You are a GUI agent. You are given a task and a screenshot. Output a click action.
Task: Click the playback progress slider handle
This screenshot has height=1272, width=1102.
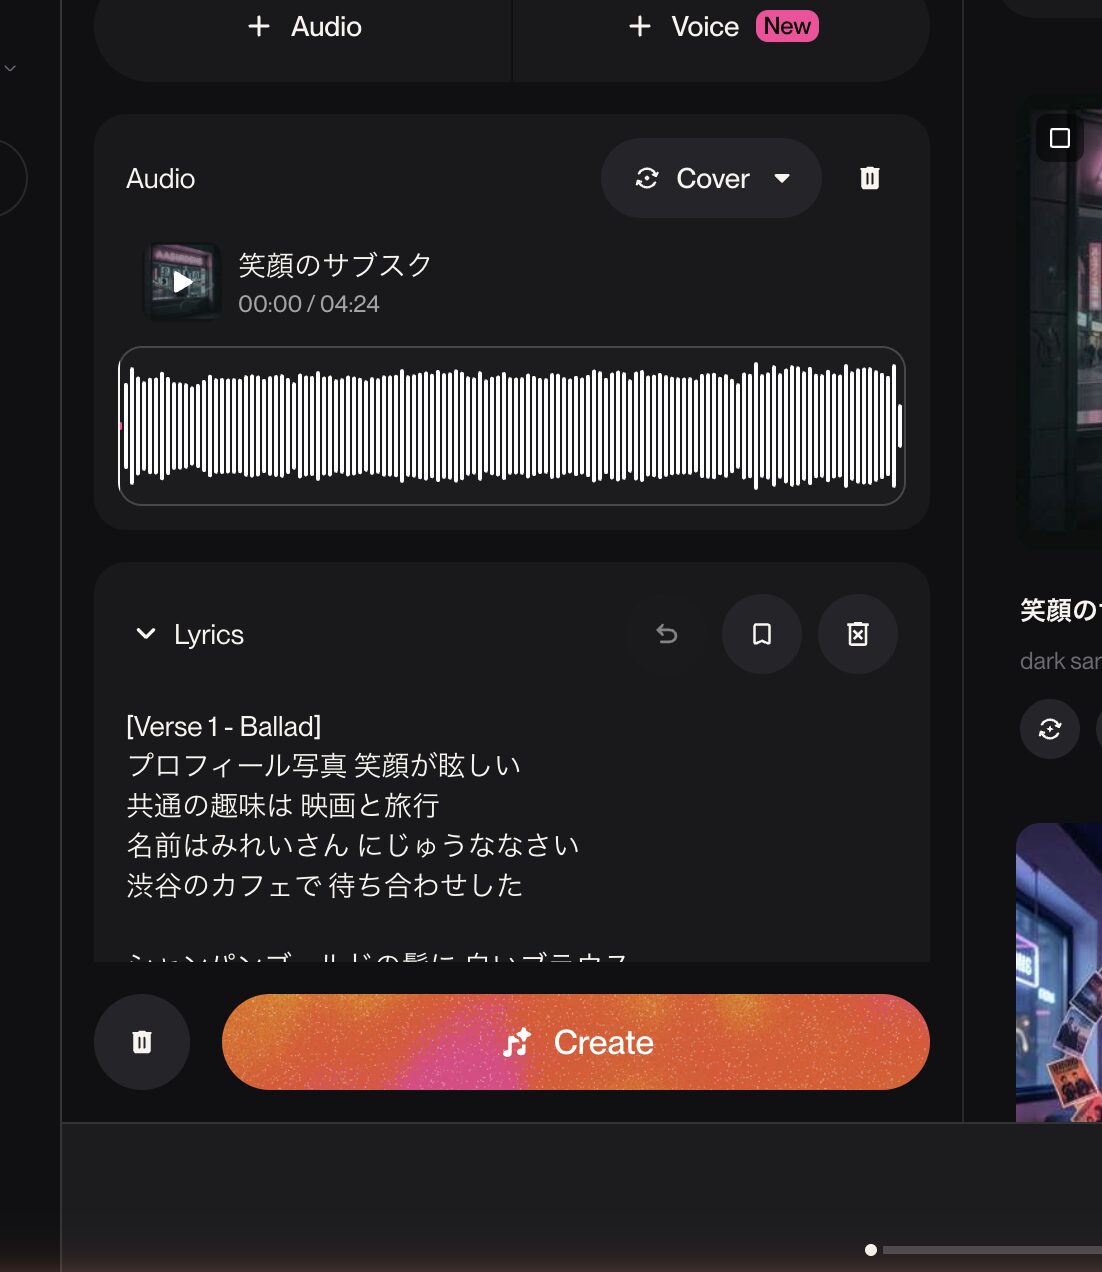pos(871,1250)
